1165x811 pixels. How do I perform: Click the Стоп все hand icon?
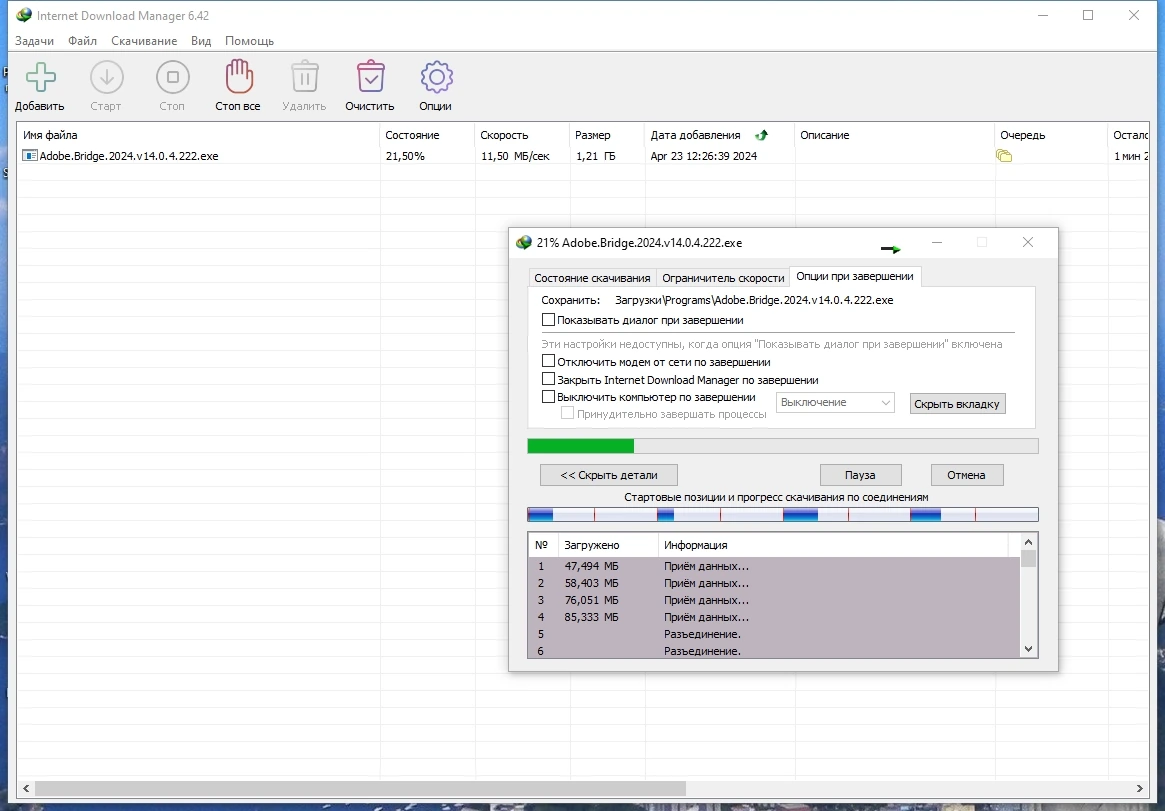238,76
